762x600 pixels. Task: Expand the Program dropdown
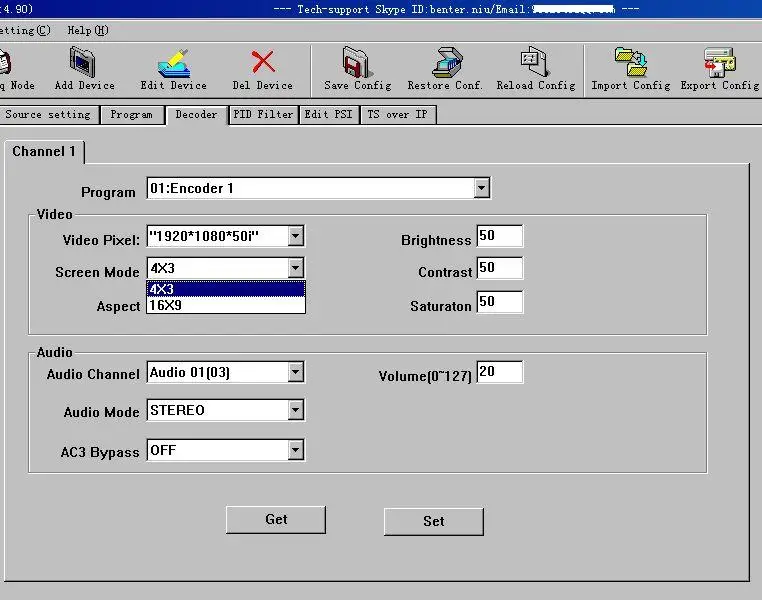(x=482, y=188)
